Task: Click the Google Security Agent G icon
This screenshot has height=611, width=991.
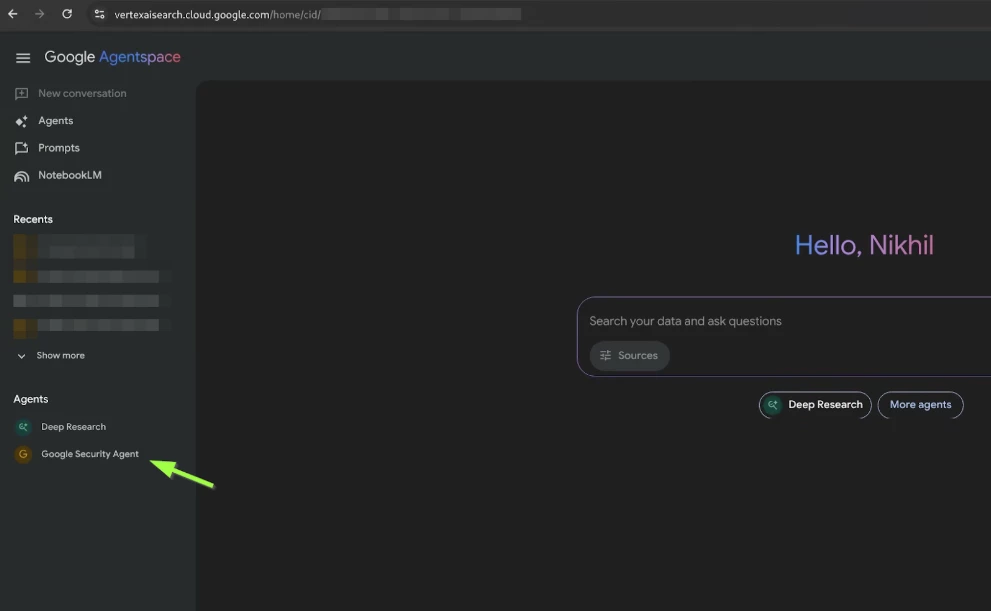Action: pos(23,454)
